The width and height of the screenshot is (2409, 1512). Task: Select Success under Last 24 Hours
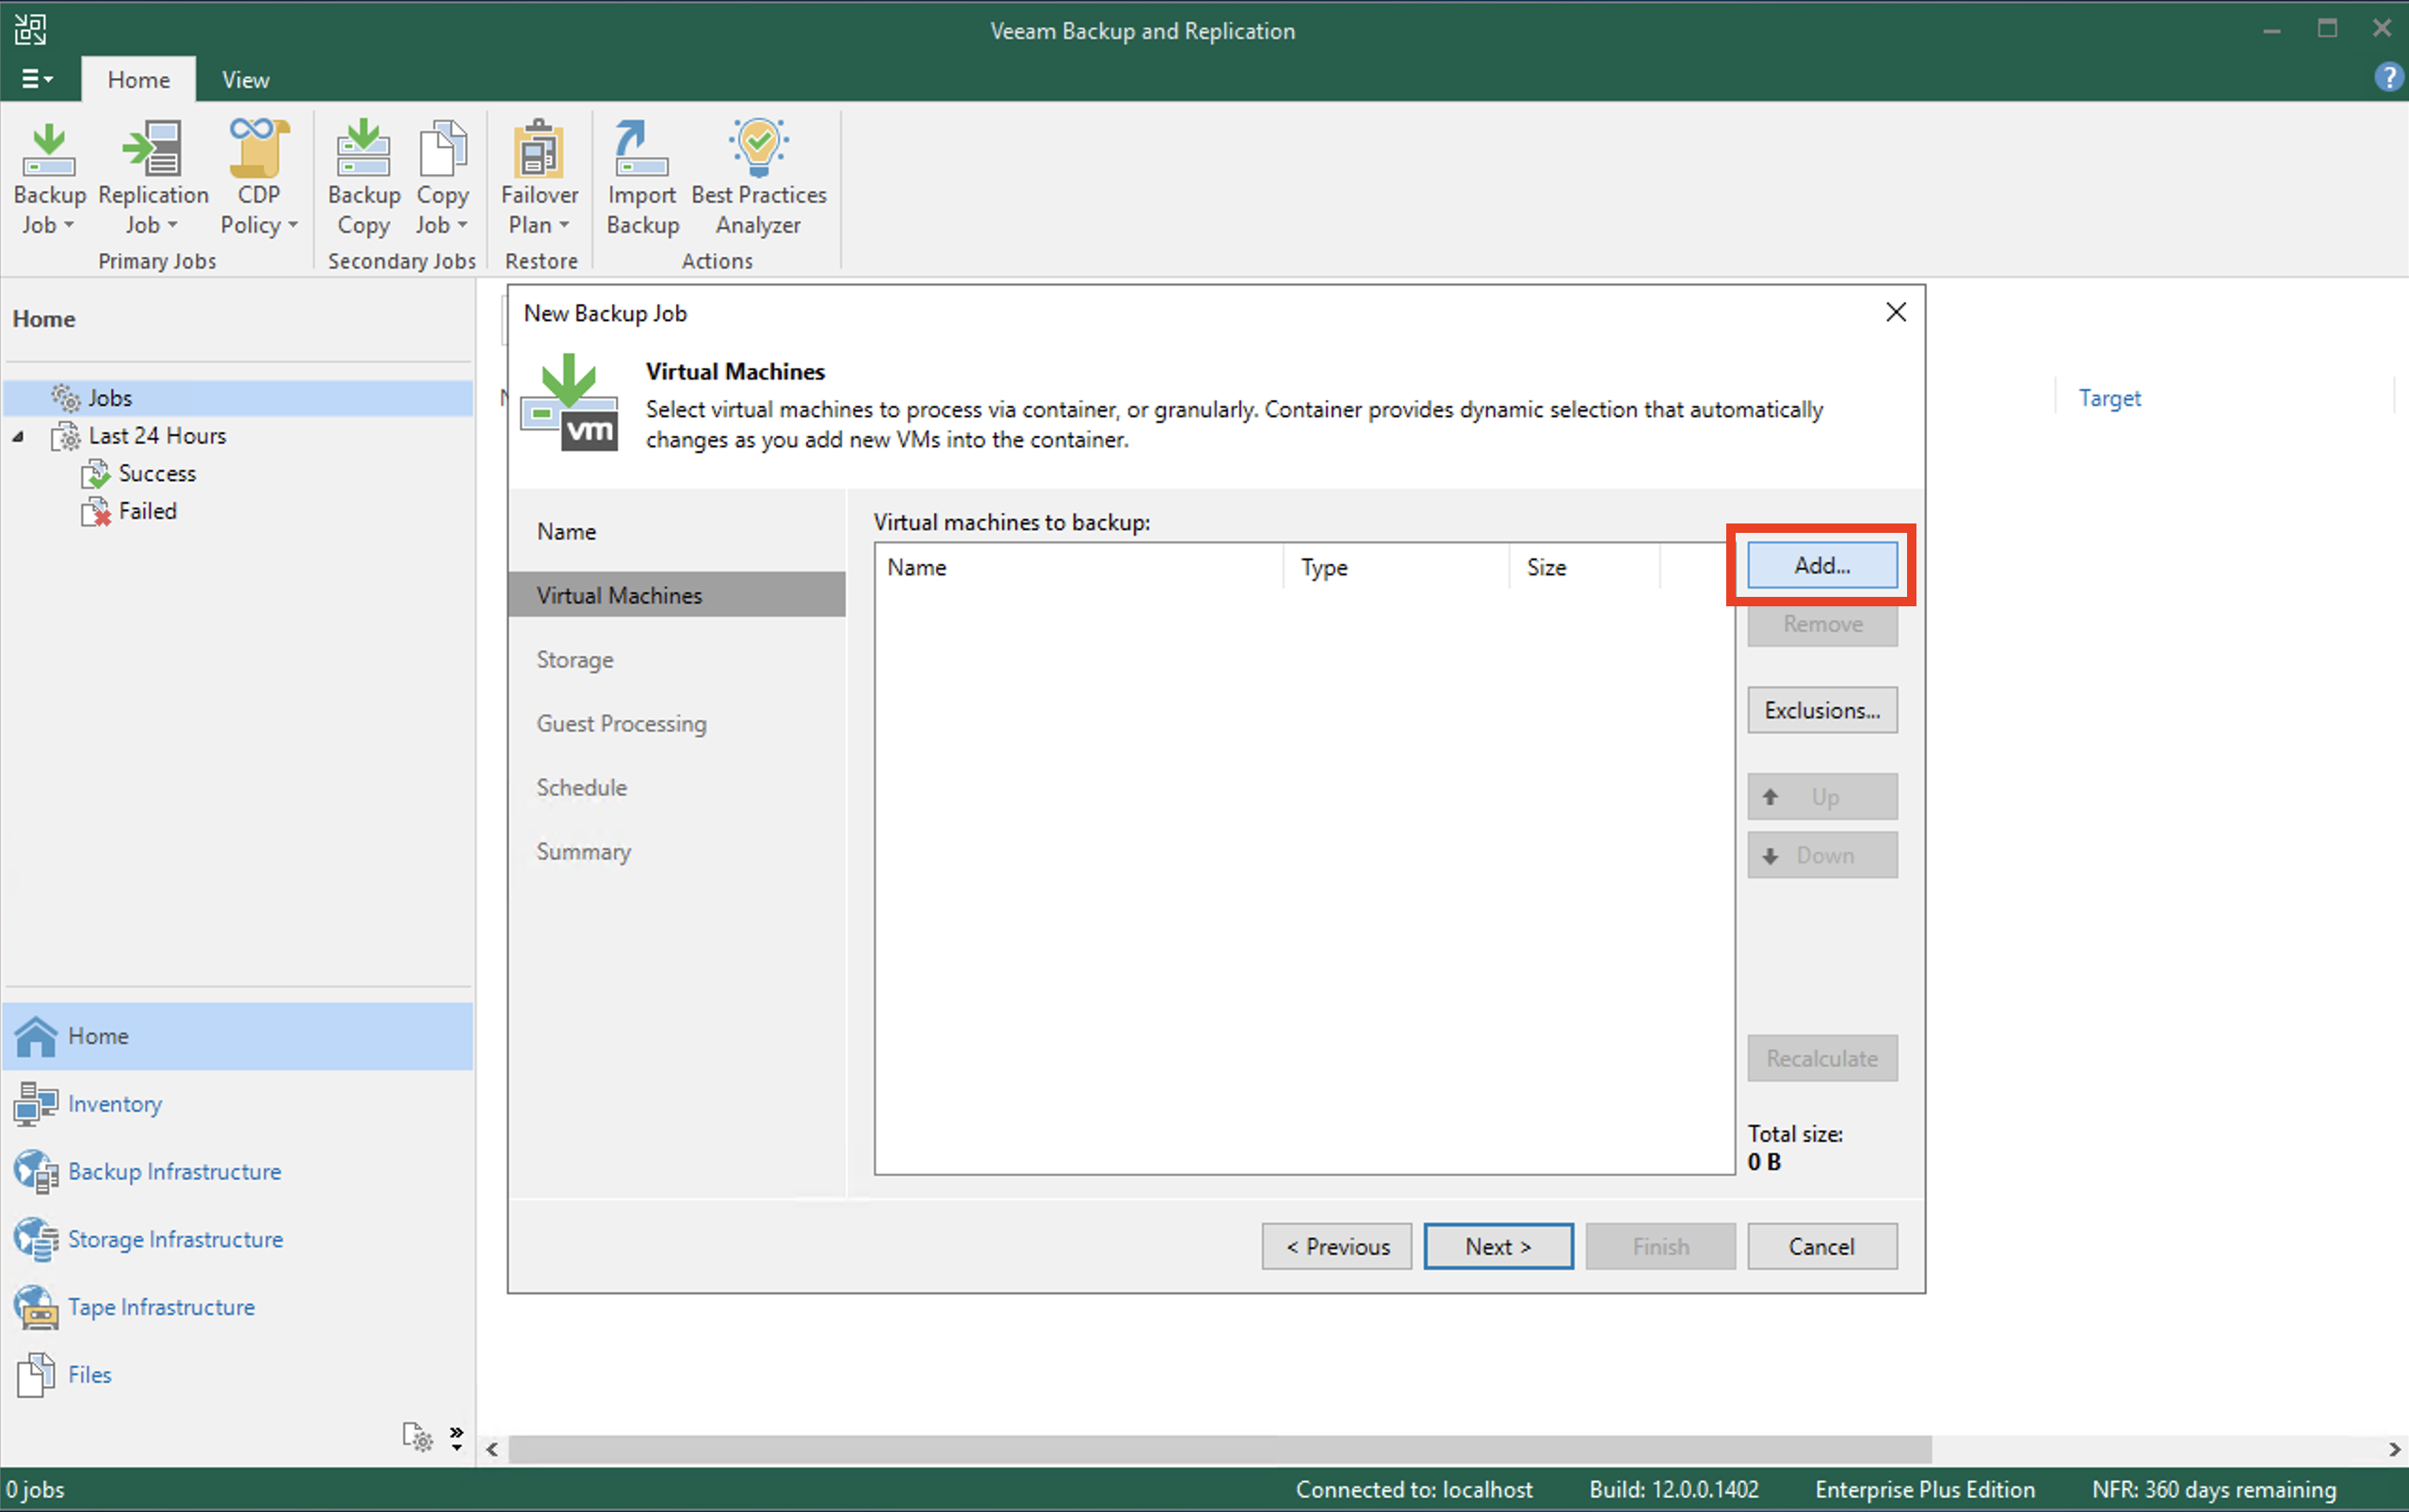[x=157, y=474]
